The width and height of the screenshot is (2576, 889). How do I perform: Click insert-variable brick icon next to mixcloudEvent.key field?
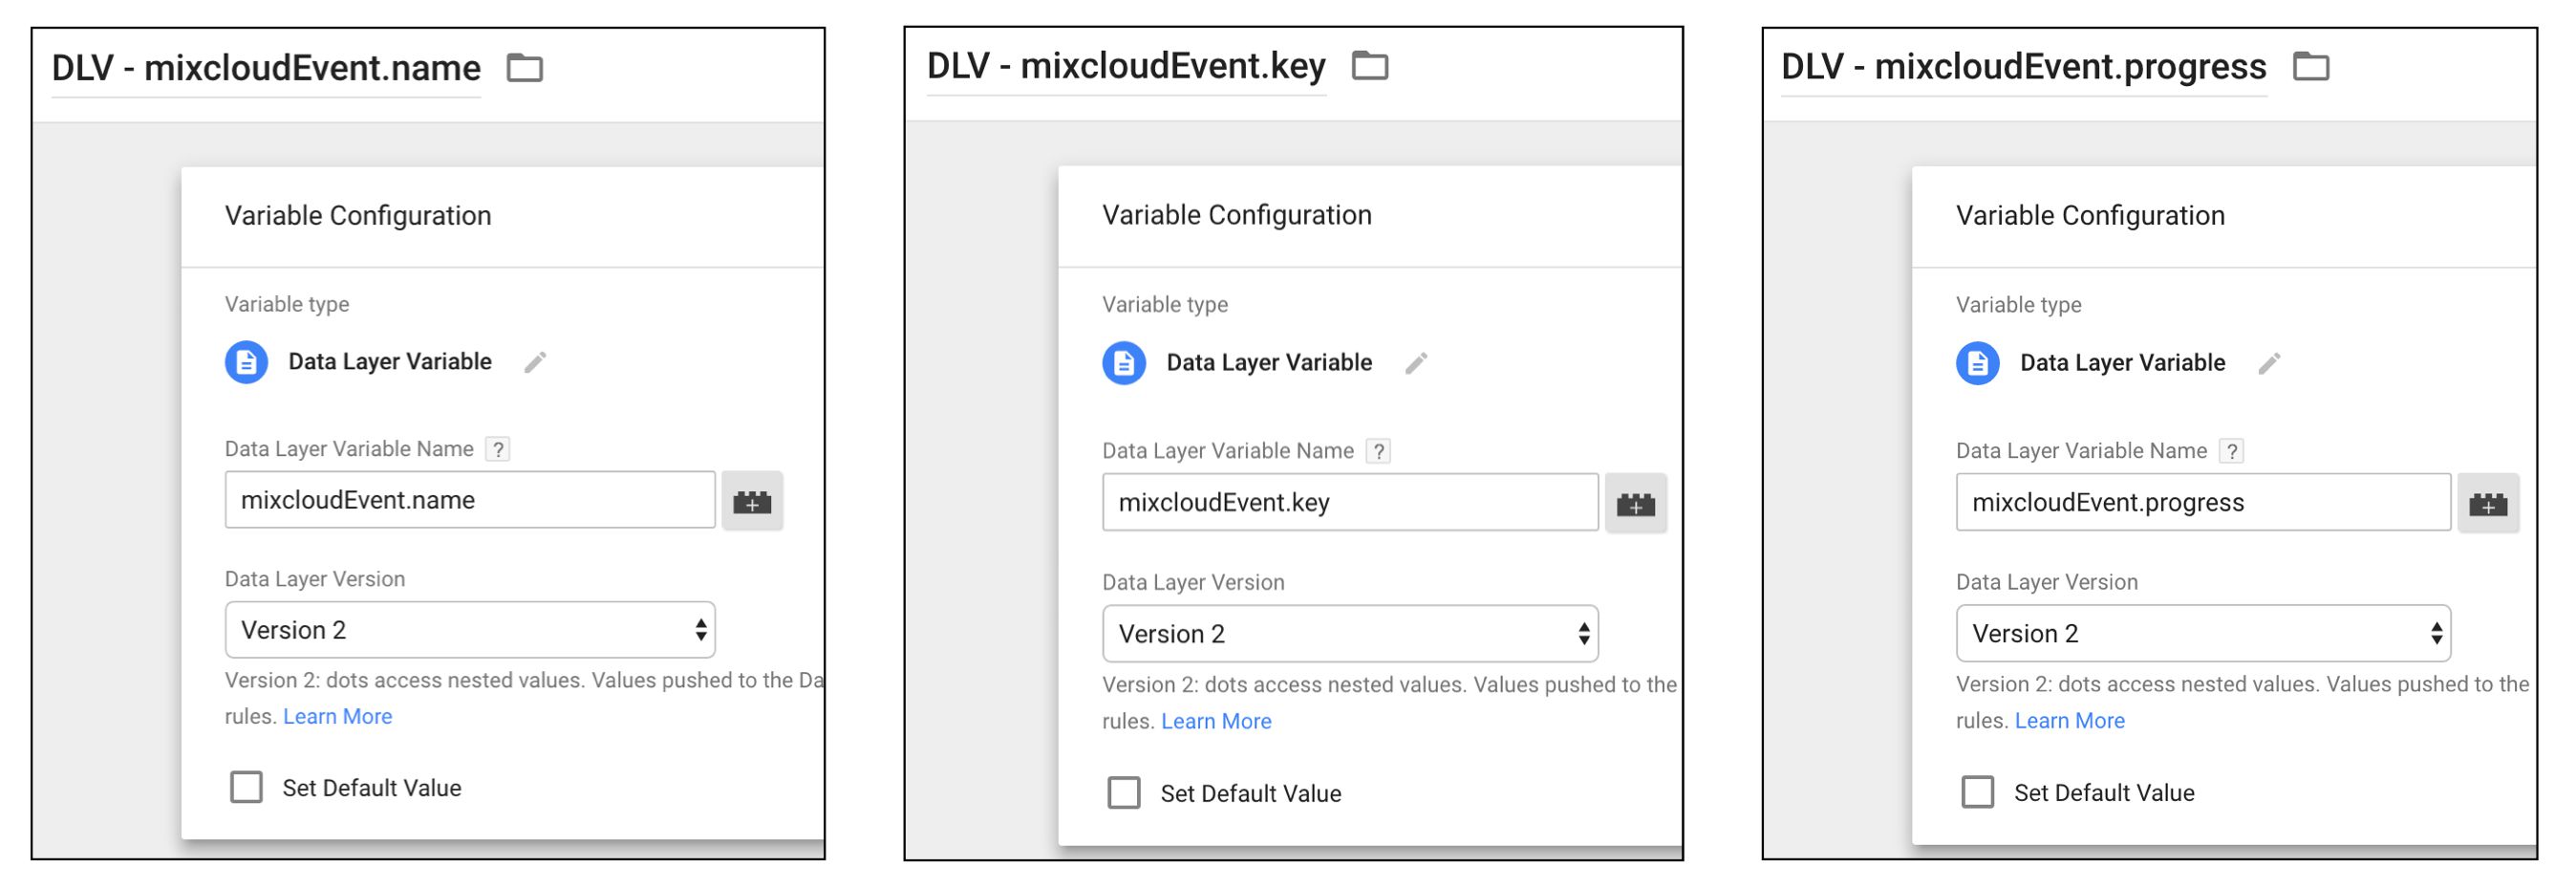pos(1636,503)
